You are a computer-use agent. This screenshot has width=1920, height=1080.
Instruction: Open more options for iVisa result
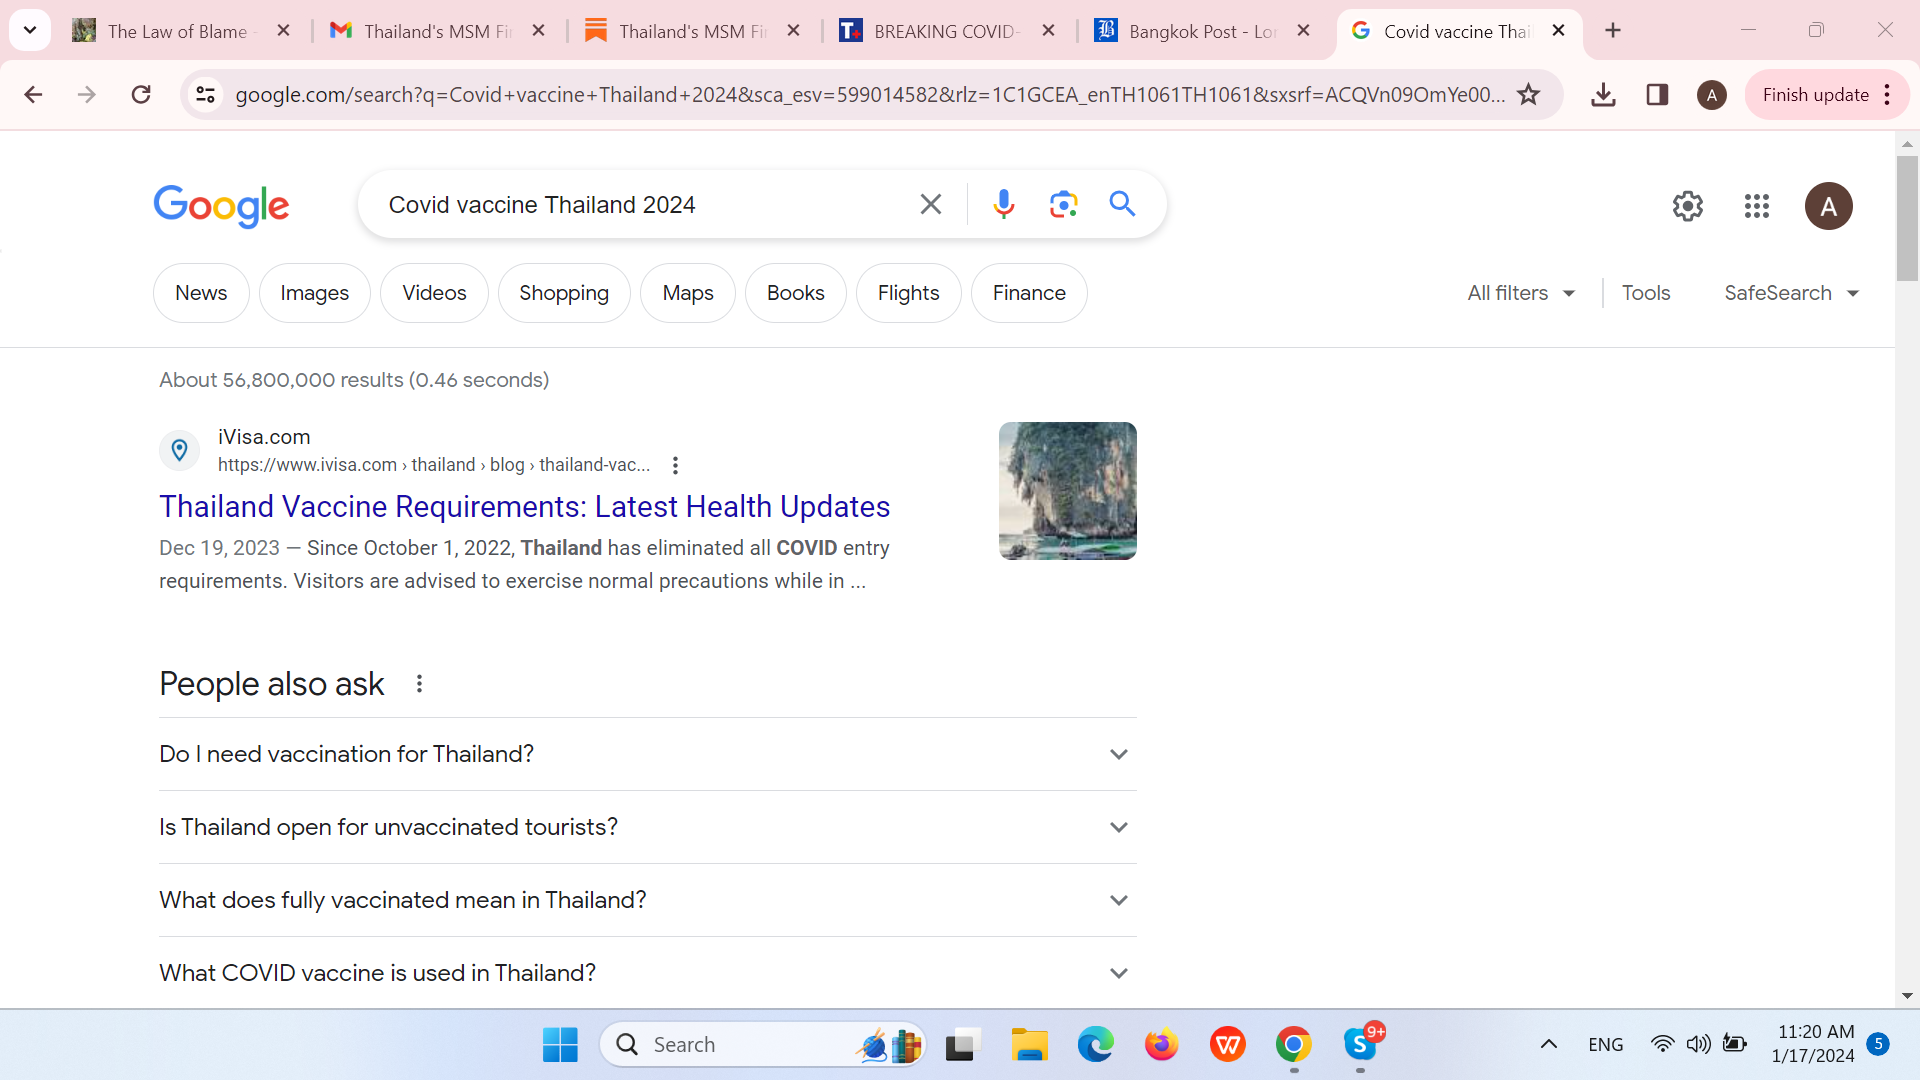click(675, 465)
